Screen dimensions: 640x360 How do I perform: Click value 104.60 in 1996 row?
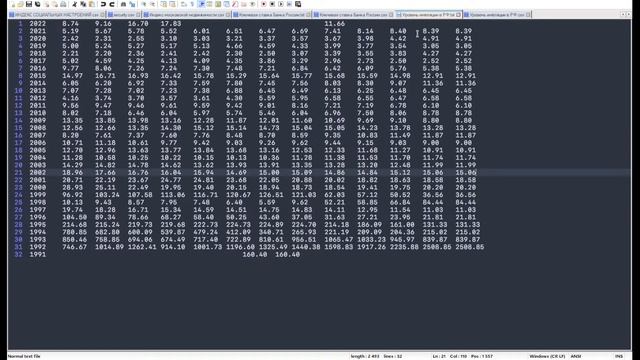click(74, 218)
